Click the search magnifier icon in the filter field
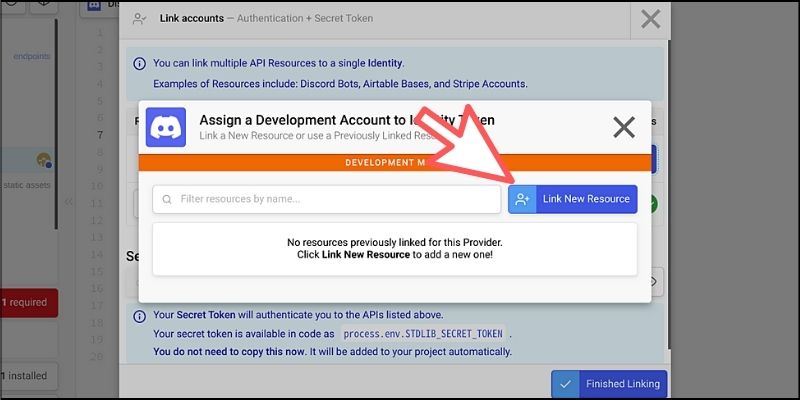The height and width of the screenshot is (400, 800). pos(167,199)
